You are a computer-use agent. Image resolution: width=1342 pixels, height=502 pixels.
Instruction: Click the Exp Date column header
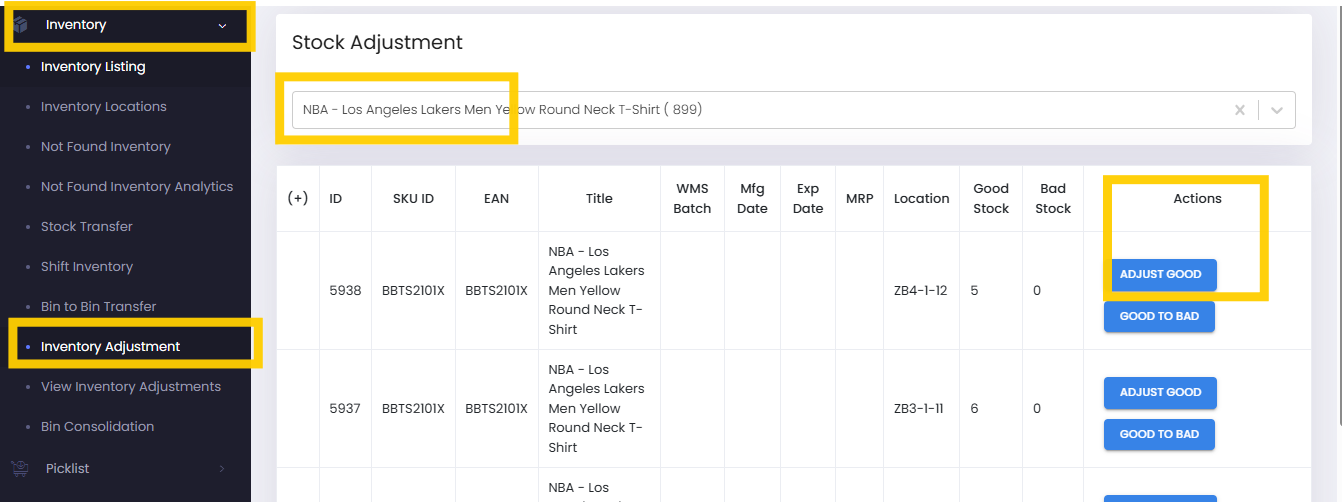808,198
